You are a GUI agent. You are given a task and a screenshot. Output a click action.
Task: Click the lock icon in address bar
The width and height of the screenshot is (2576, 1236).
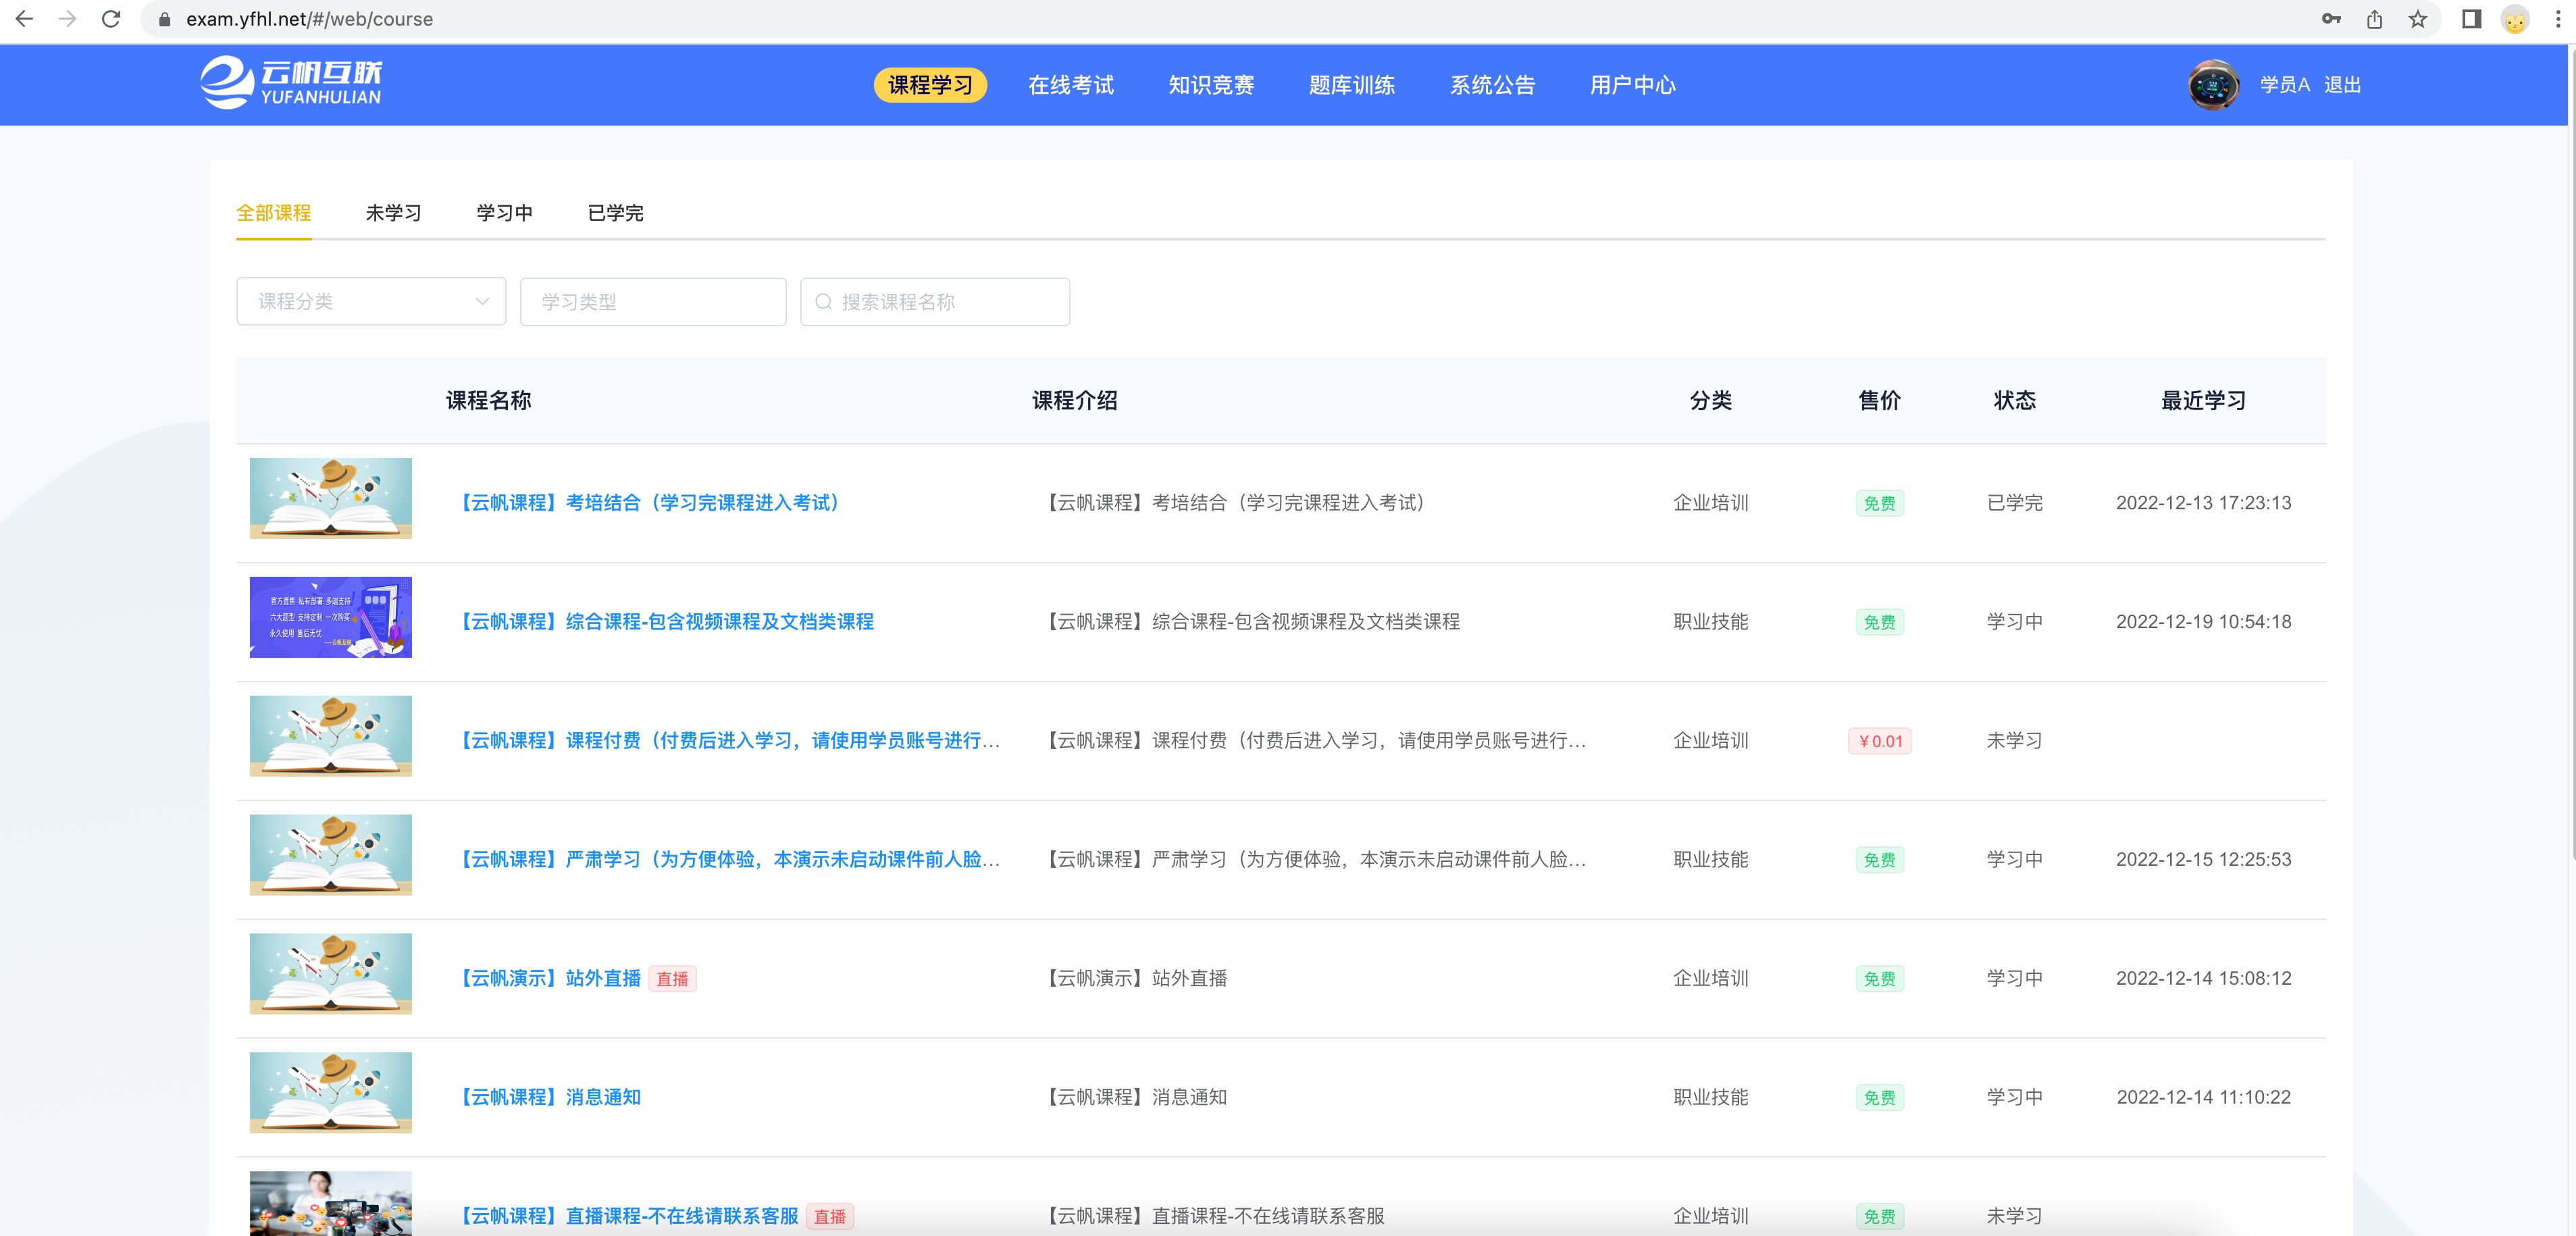164,19
